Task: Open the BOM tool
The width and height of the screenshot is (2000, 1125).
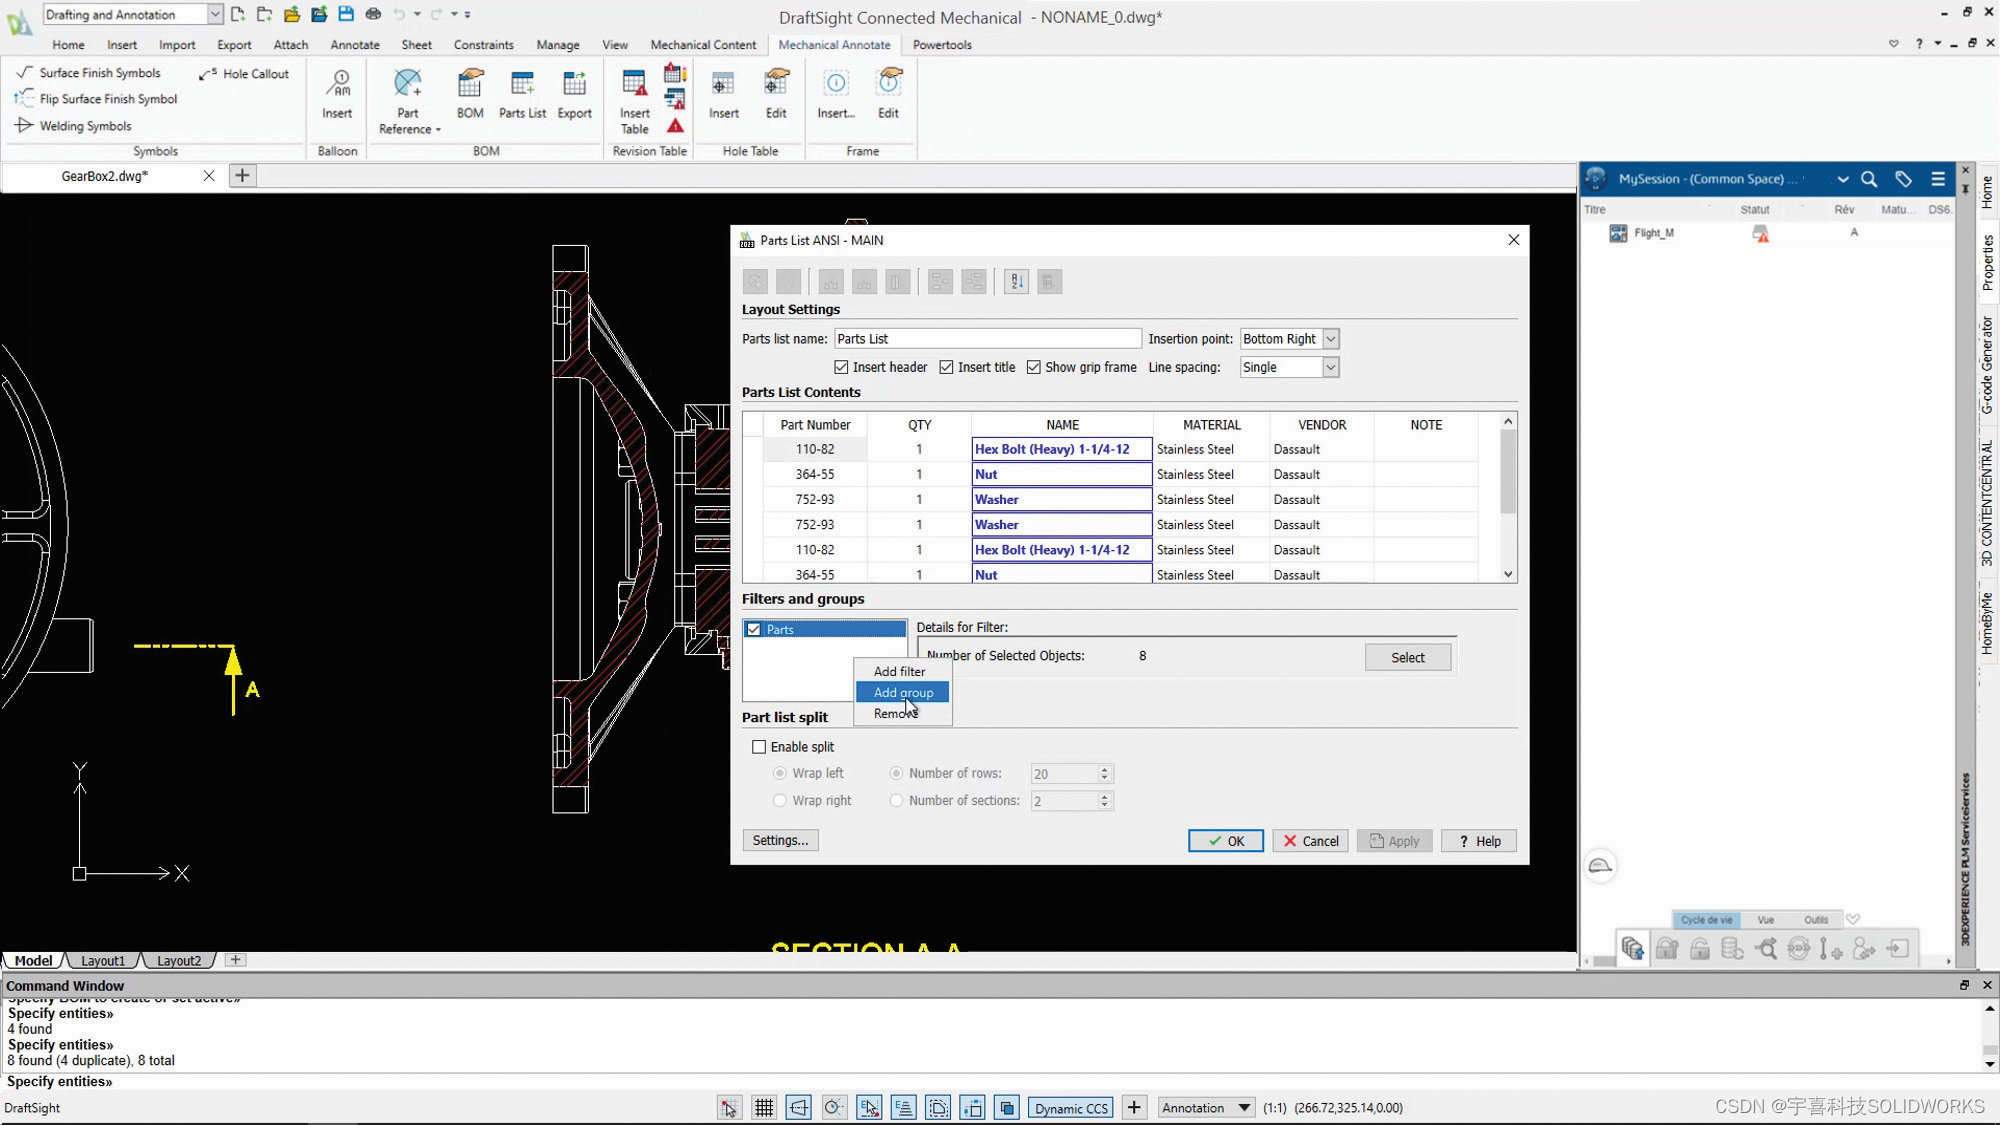Action: 470,95
